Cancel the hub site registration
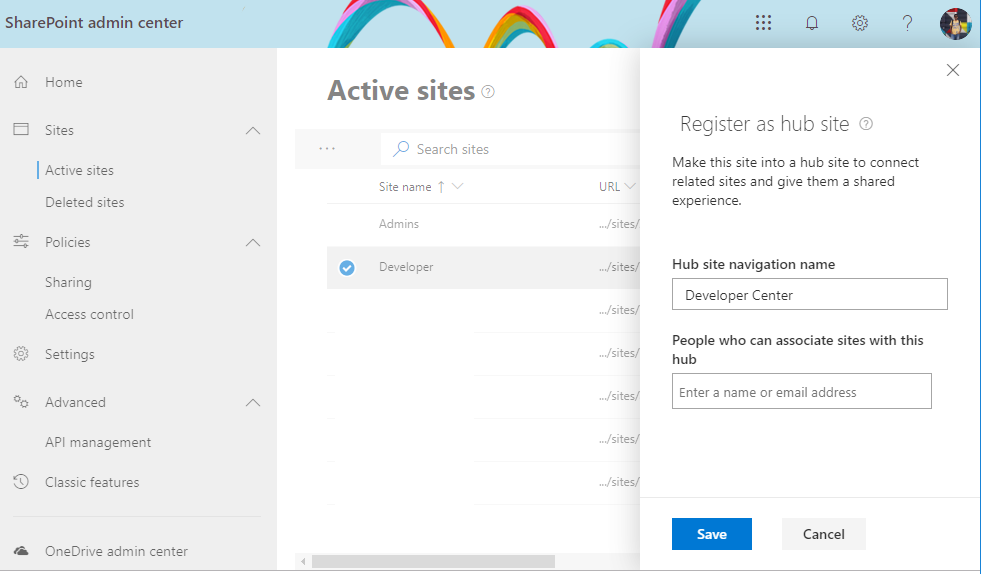The width and height of the screenshot is (981, 574). coord(823,534)
